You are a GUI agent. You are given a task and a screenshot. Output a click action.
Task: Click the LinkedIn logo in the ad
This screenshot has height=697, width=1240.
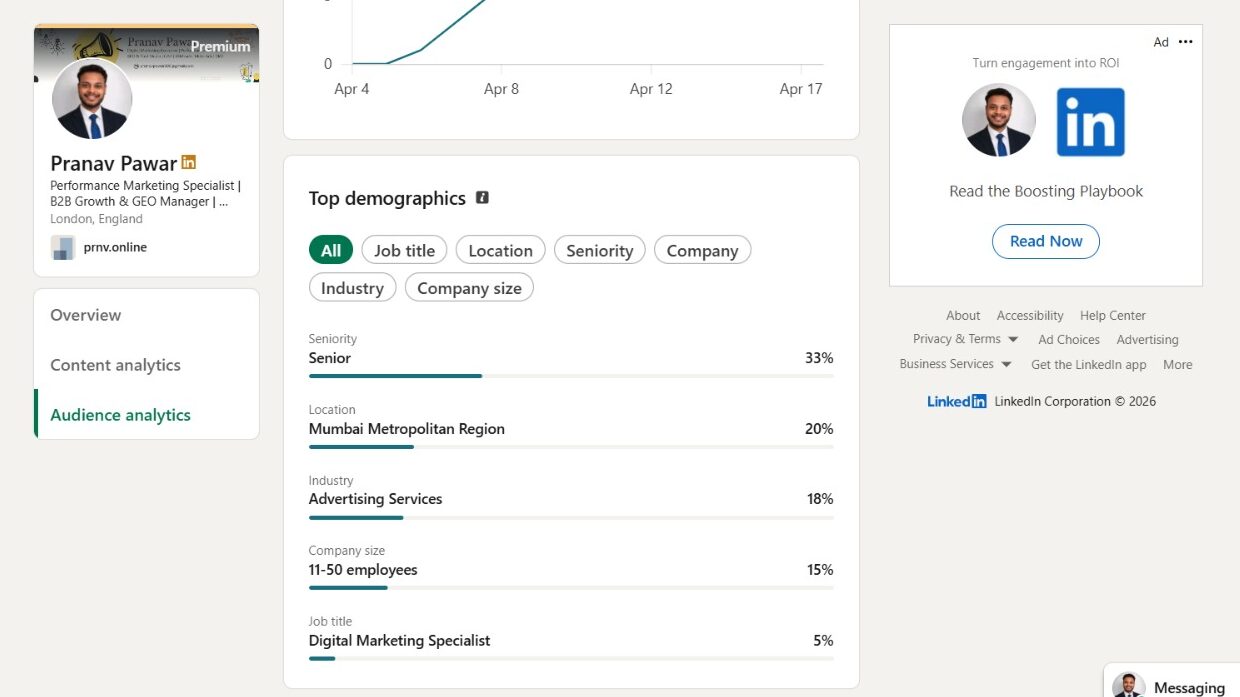pyautogui.click(x=1090, y=122)
